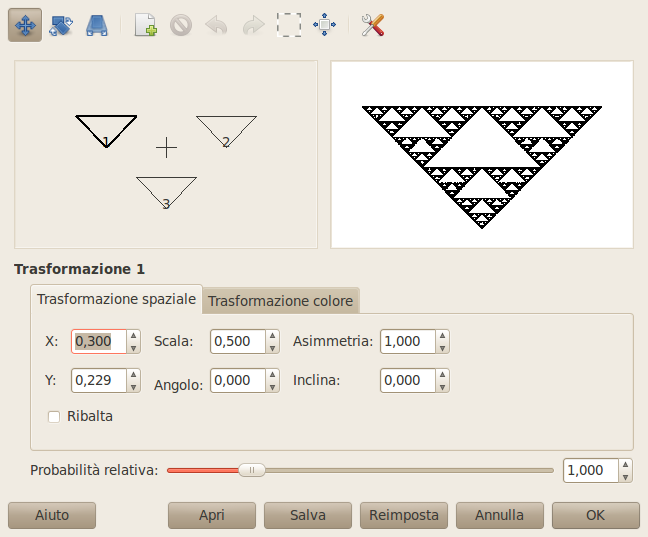Viewport: 648px width, 537px height.
Task: Add a new transformation
Action: pyautogui.click(x=145, y=25)
